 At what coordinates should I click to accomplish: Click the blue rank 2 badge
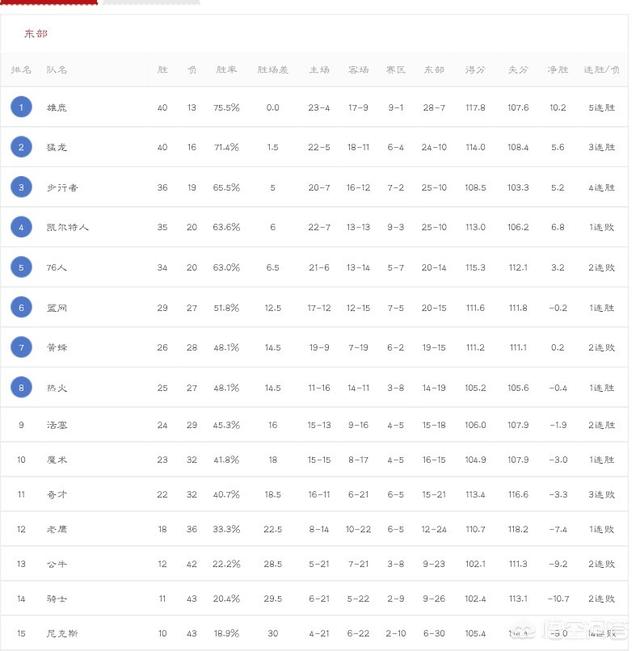pos(21,147)
